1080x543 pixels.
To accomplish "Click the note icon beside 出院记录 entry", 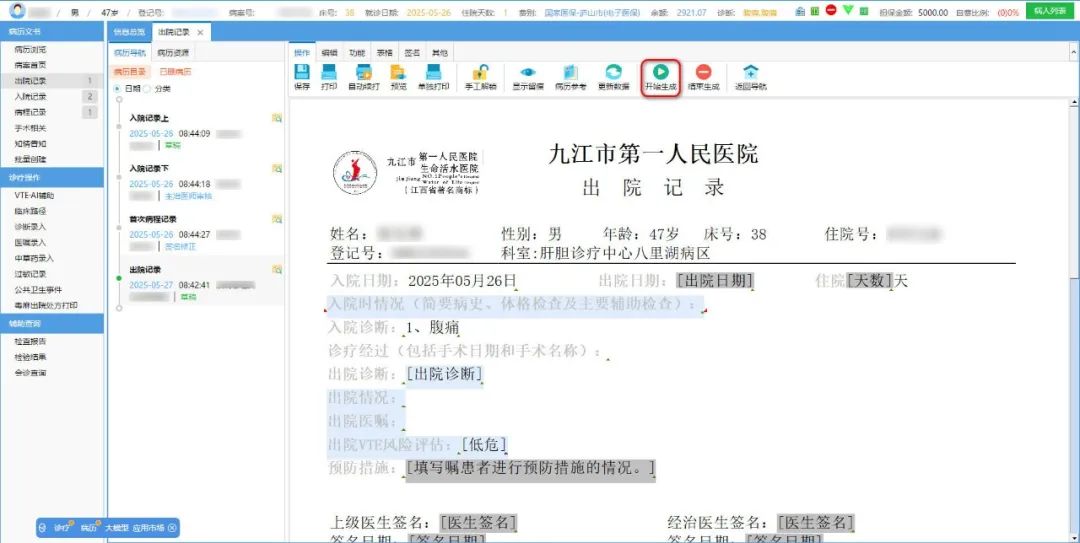I will tap(277, 269).
